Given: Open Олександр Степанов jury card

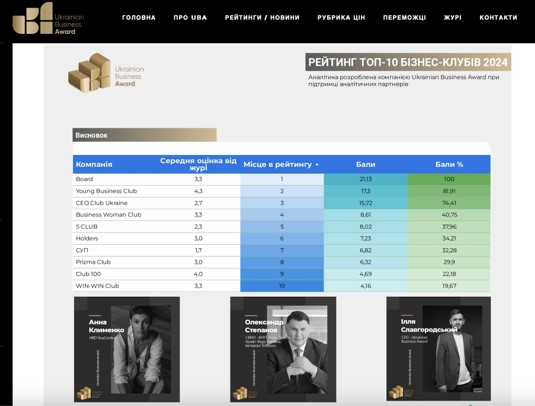Looking at the screenshot, I should coord(283,349).
